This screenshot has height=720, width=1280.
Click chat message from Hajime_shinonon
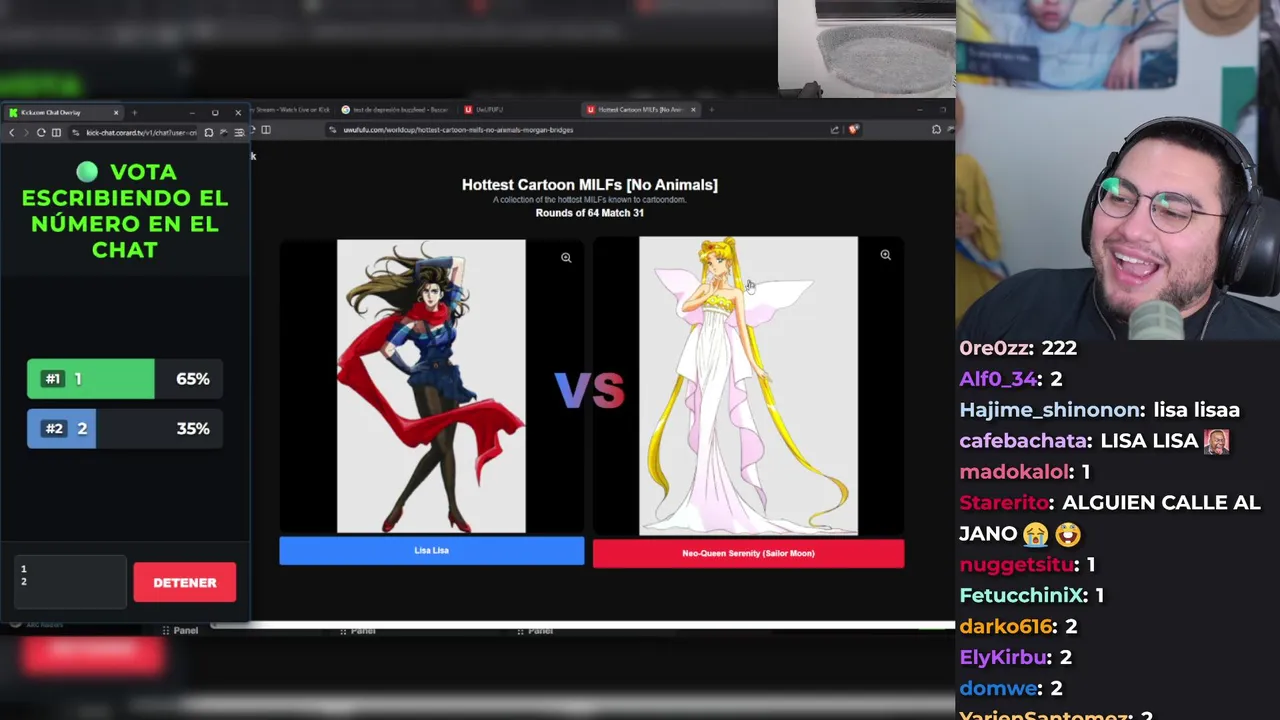click(x=1099, y=410)
